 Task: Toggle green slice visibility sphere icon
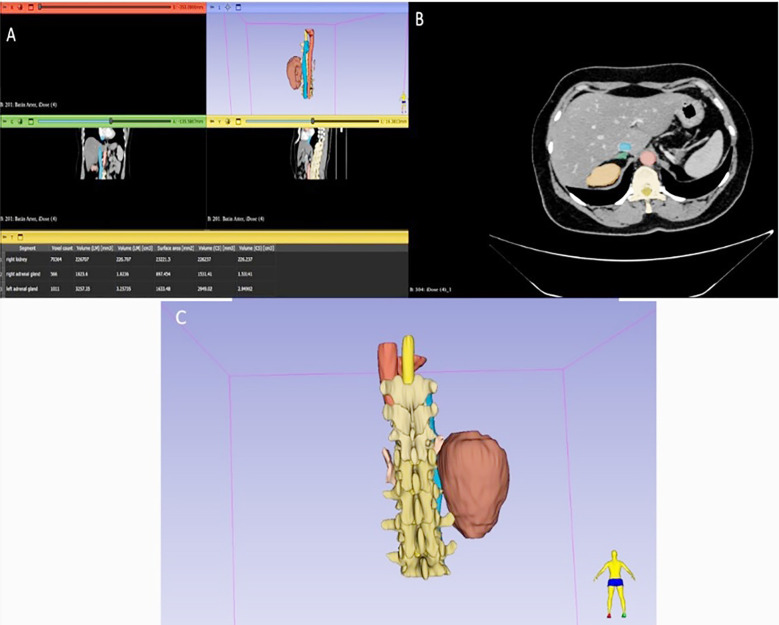[x=20, y=121]
